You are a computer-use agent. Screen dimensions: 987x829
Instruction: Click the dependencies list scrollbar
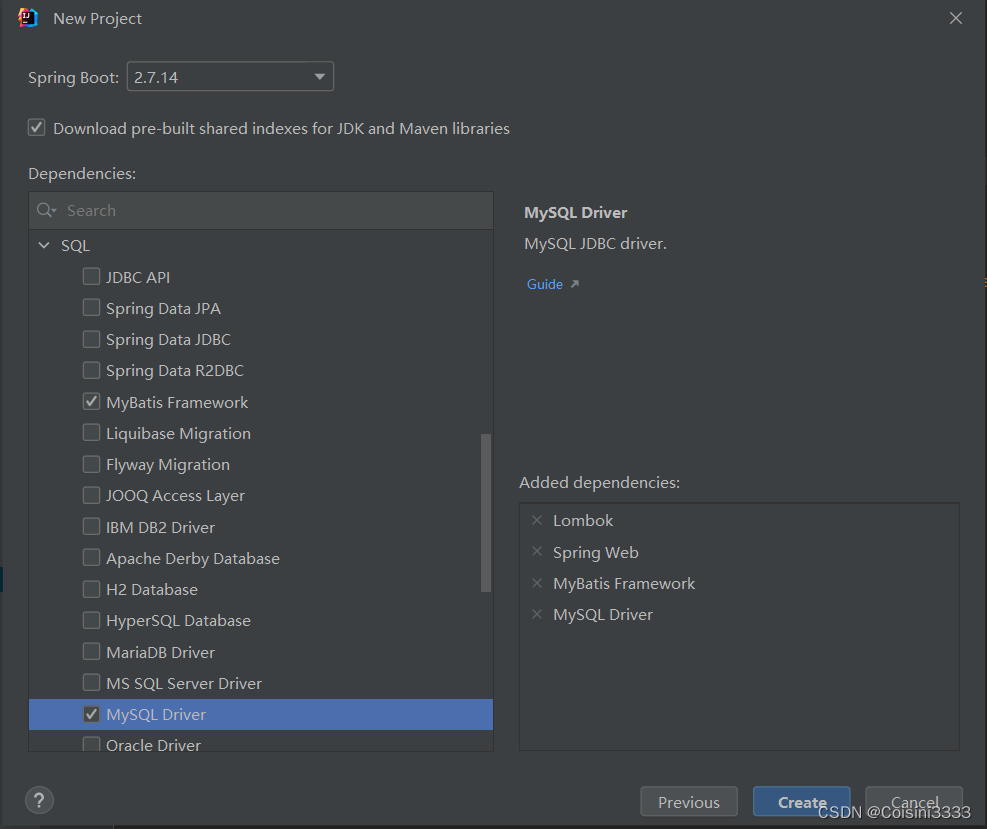[486, 510]
